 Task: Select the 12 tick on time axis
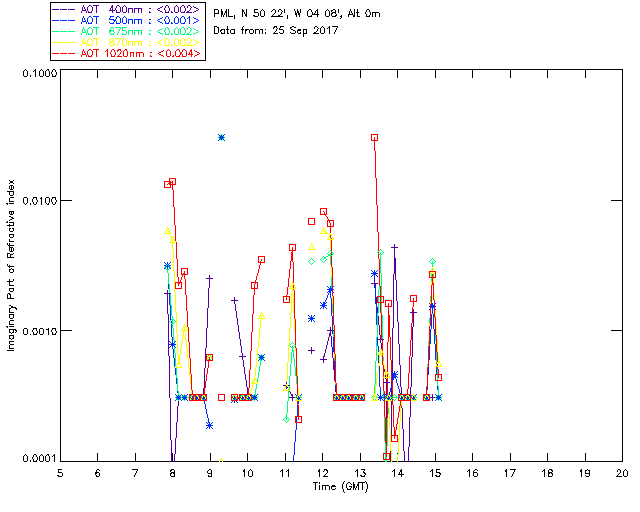click(x=322, y=473)
